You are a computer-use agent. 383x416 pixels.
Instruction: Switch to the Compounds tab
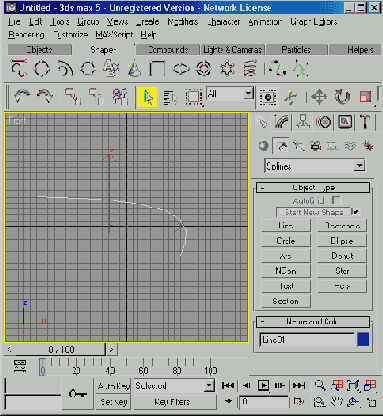coord(168,50)
